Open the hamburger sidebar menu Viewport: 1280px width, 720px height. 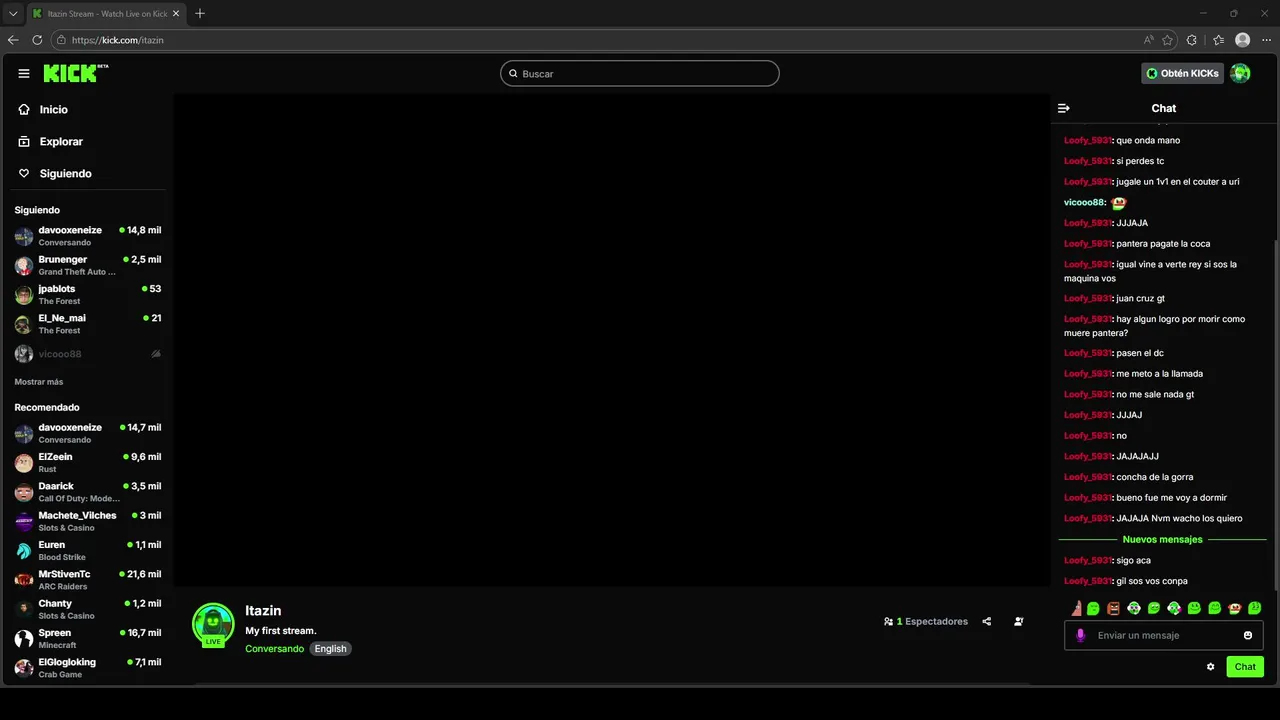24,73
